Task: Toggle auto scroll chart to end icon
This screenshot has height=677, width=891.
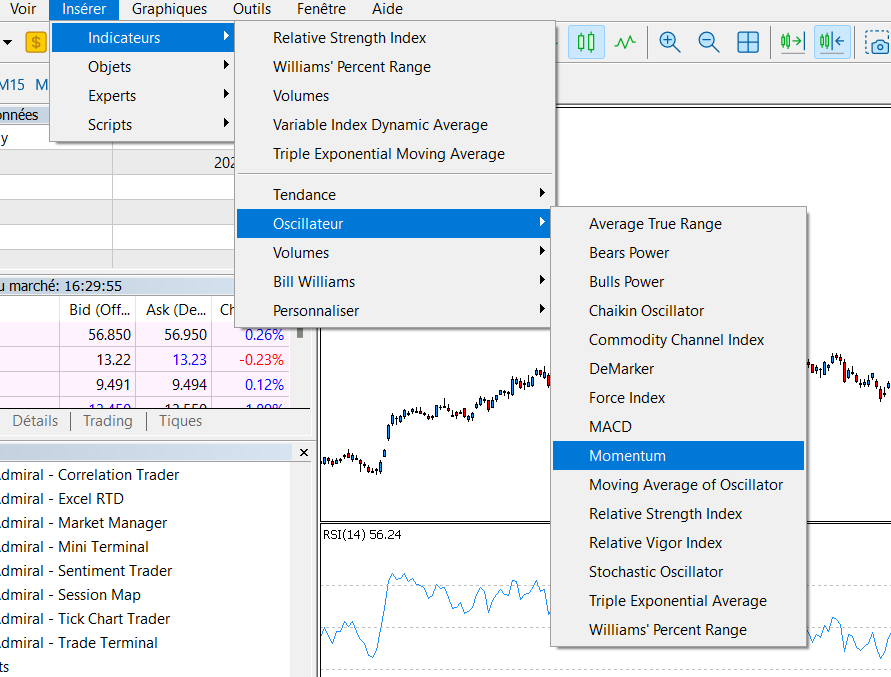Action: coord(792,42)
